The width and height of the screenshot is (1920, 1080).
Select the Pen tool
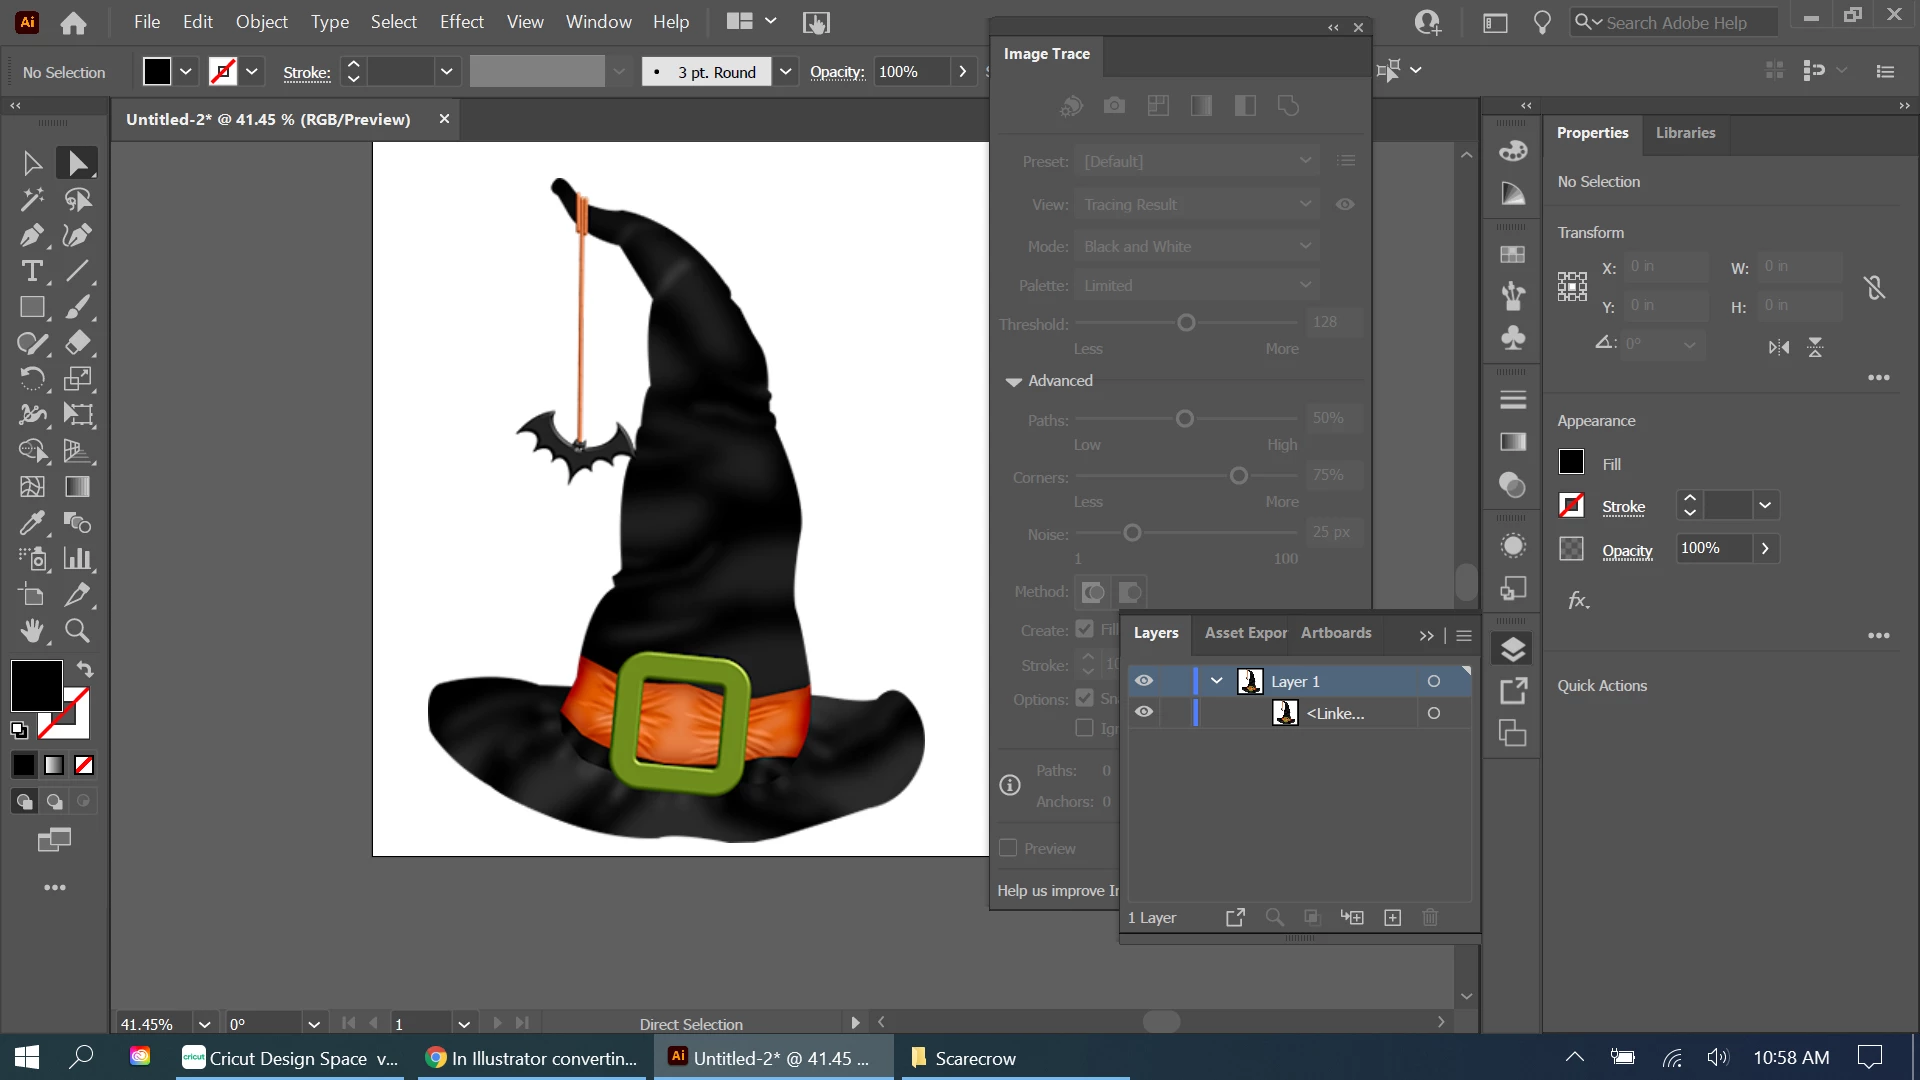pyautogui.click(x=31, y=235)
